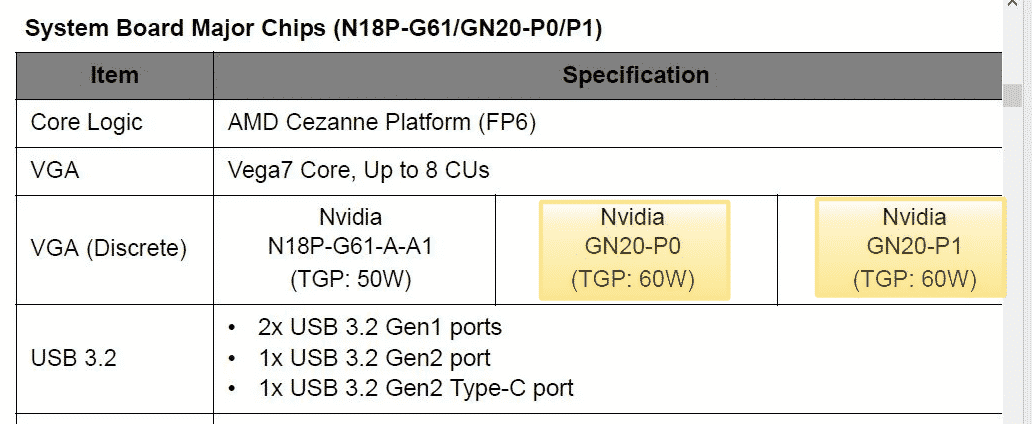This screenshot has width=1032, height=424.
Task: Click the Specification column header
Action: pos(635,75)
